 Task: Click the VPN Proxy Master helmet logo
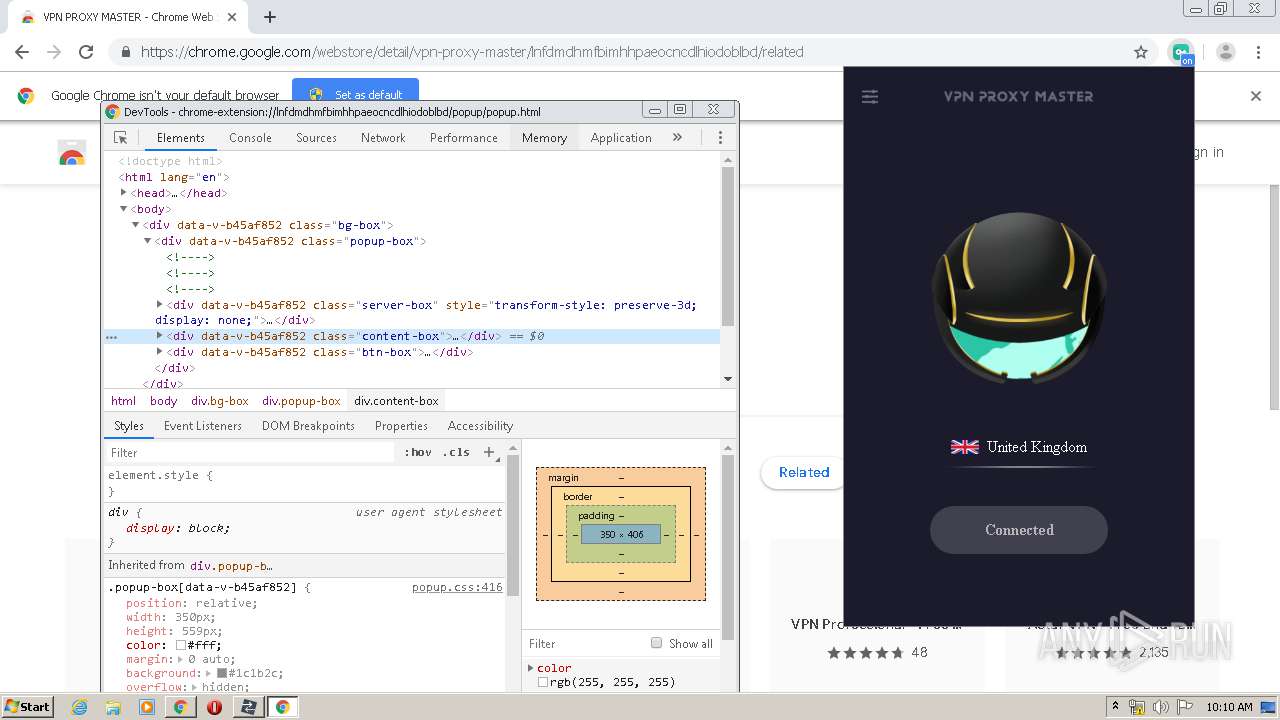tap(1019, 298)
